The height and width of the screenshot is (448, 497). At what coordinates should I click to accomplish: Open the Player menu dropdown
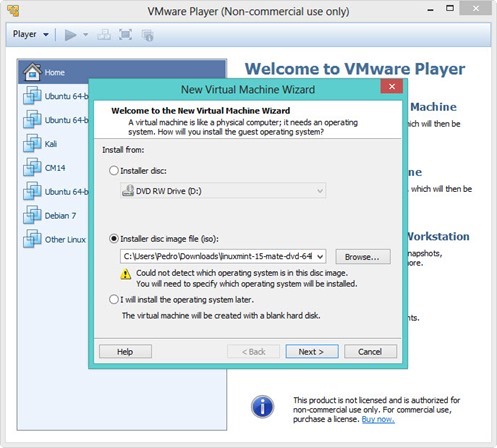coord(31,34)
